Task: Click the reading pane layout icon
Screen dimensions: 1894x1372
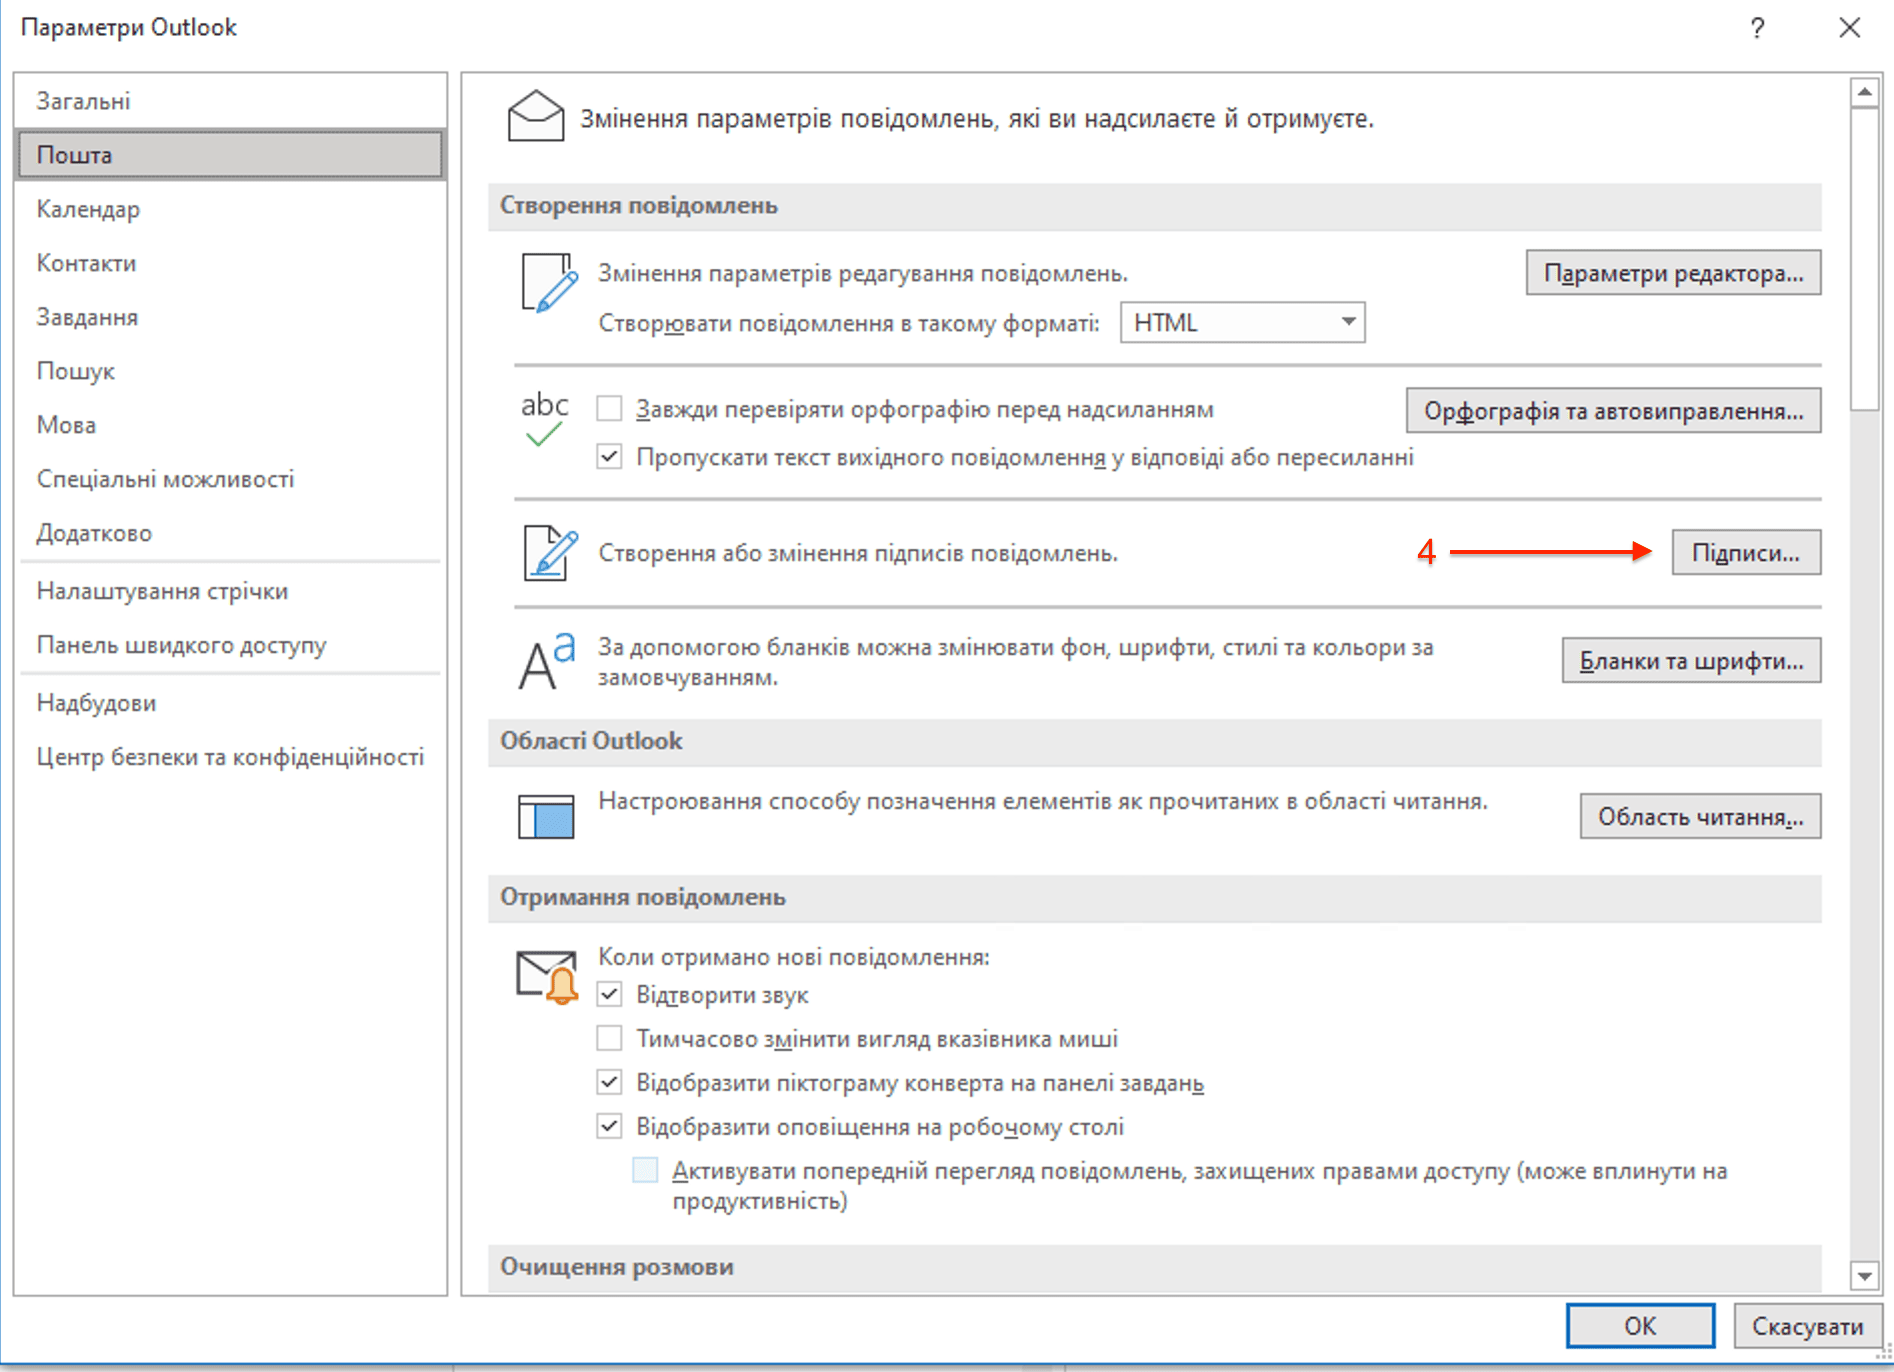Action: coord(546,816)
